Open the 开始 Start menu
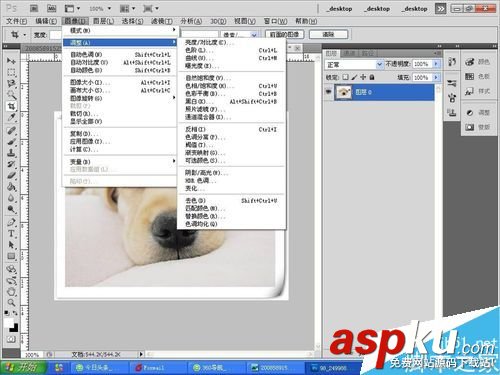The height and width of the screenshot is (375, 500). point(23,367)
